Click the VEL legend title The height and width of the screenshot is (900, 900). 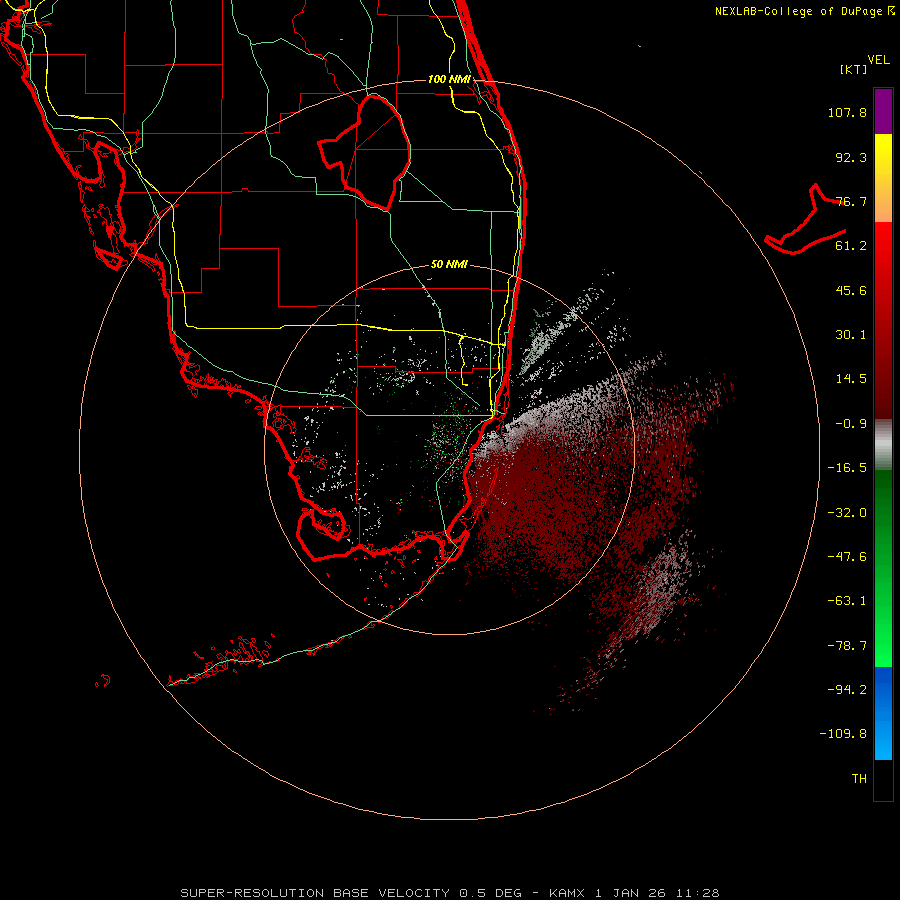(x=878, y=59)
